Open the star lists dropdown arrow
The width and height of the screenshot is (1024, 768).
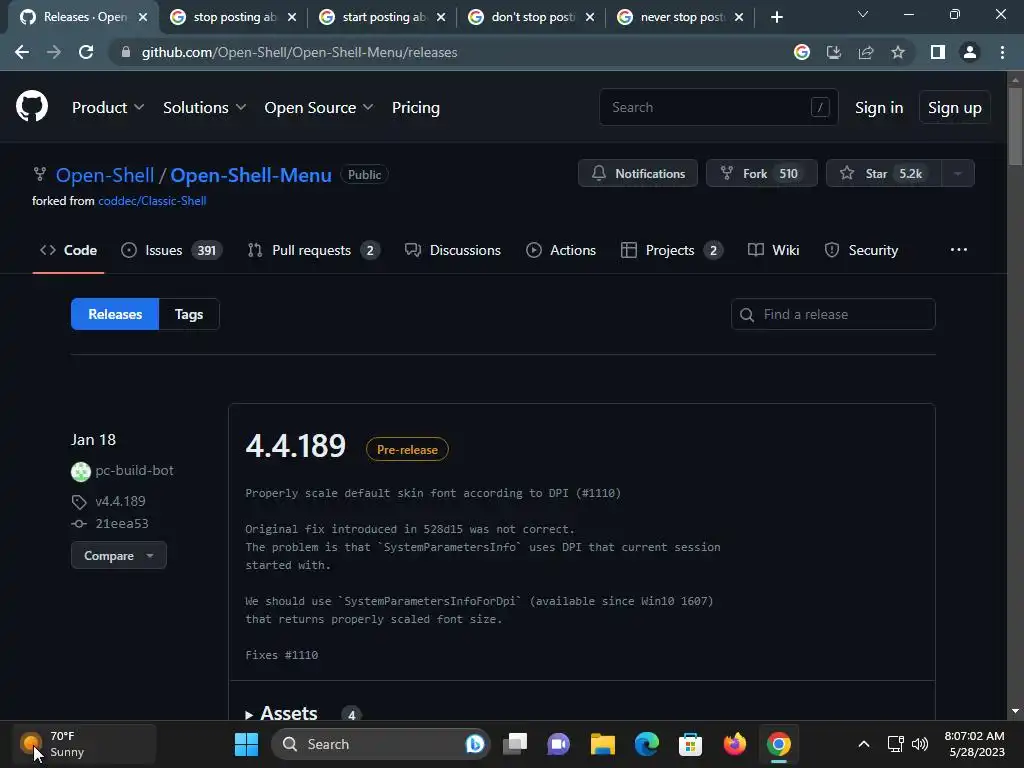tap(958, 174)
